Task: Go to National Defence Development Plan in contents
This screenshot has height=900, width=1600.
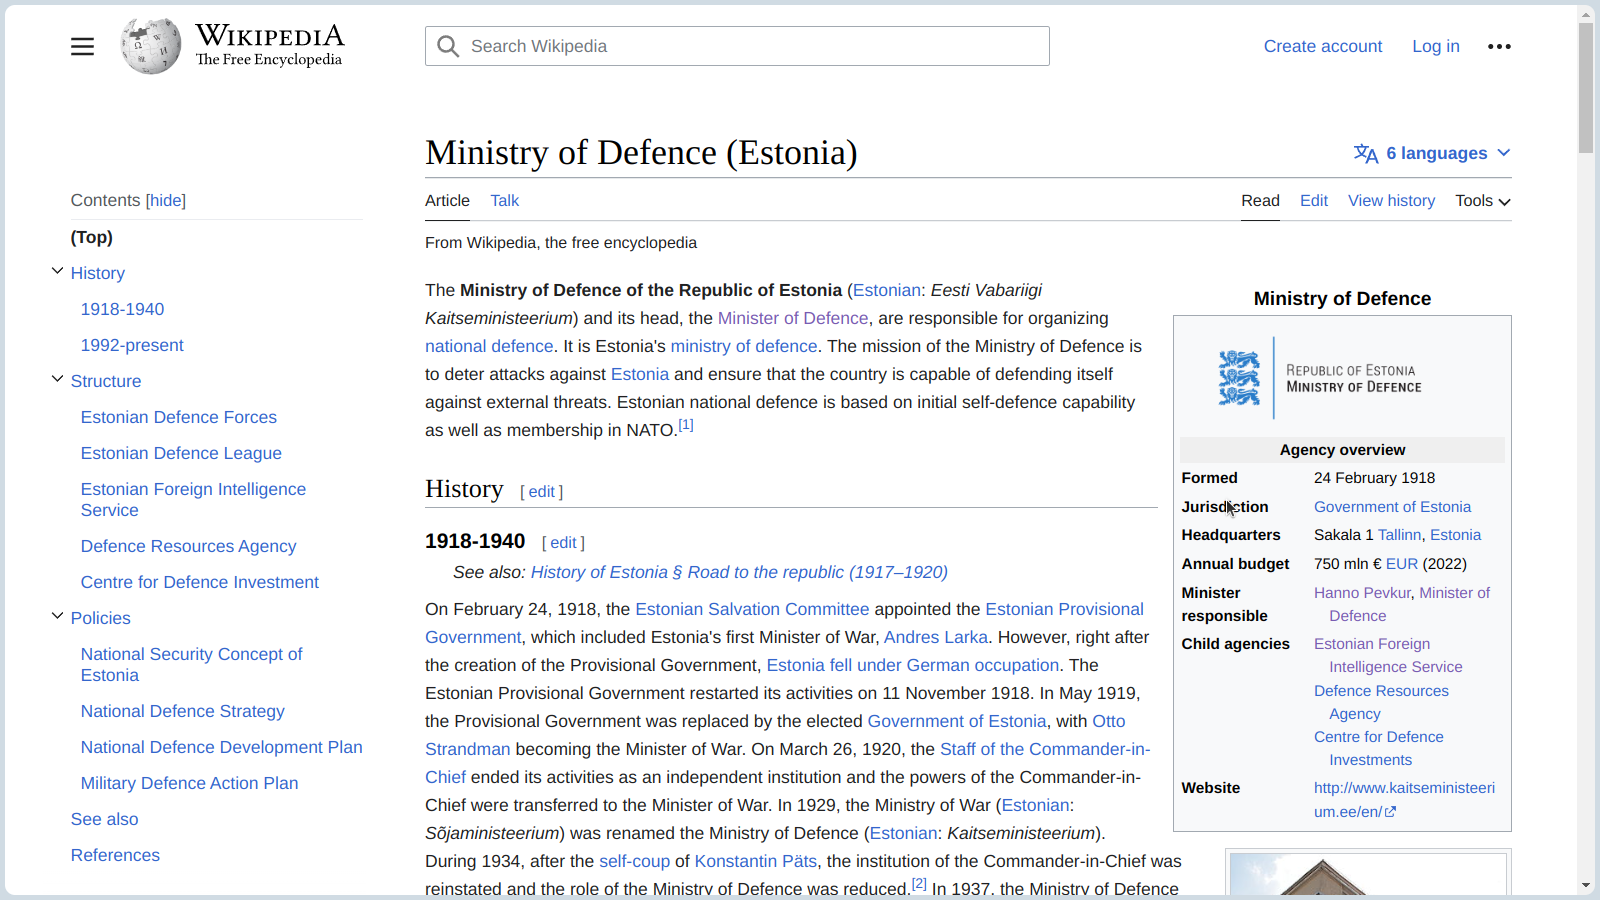Action: point(221,747)
